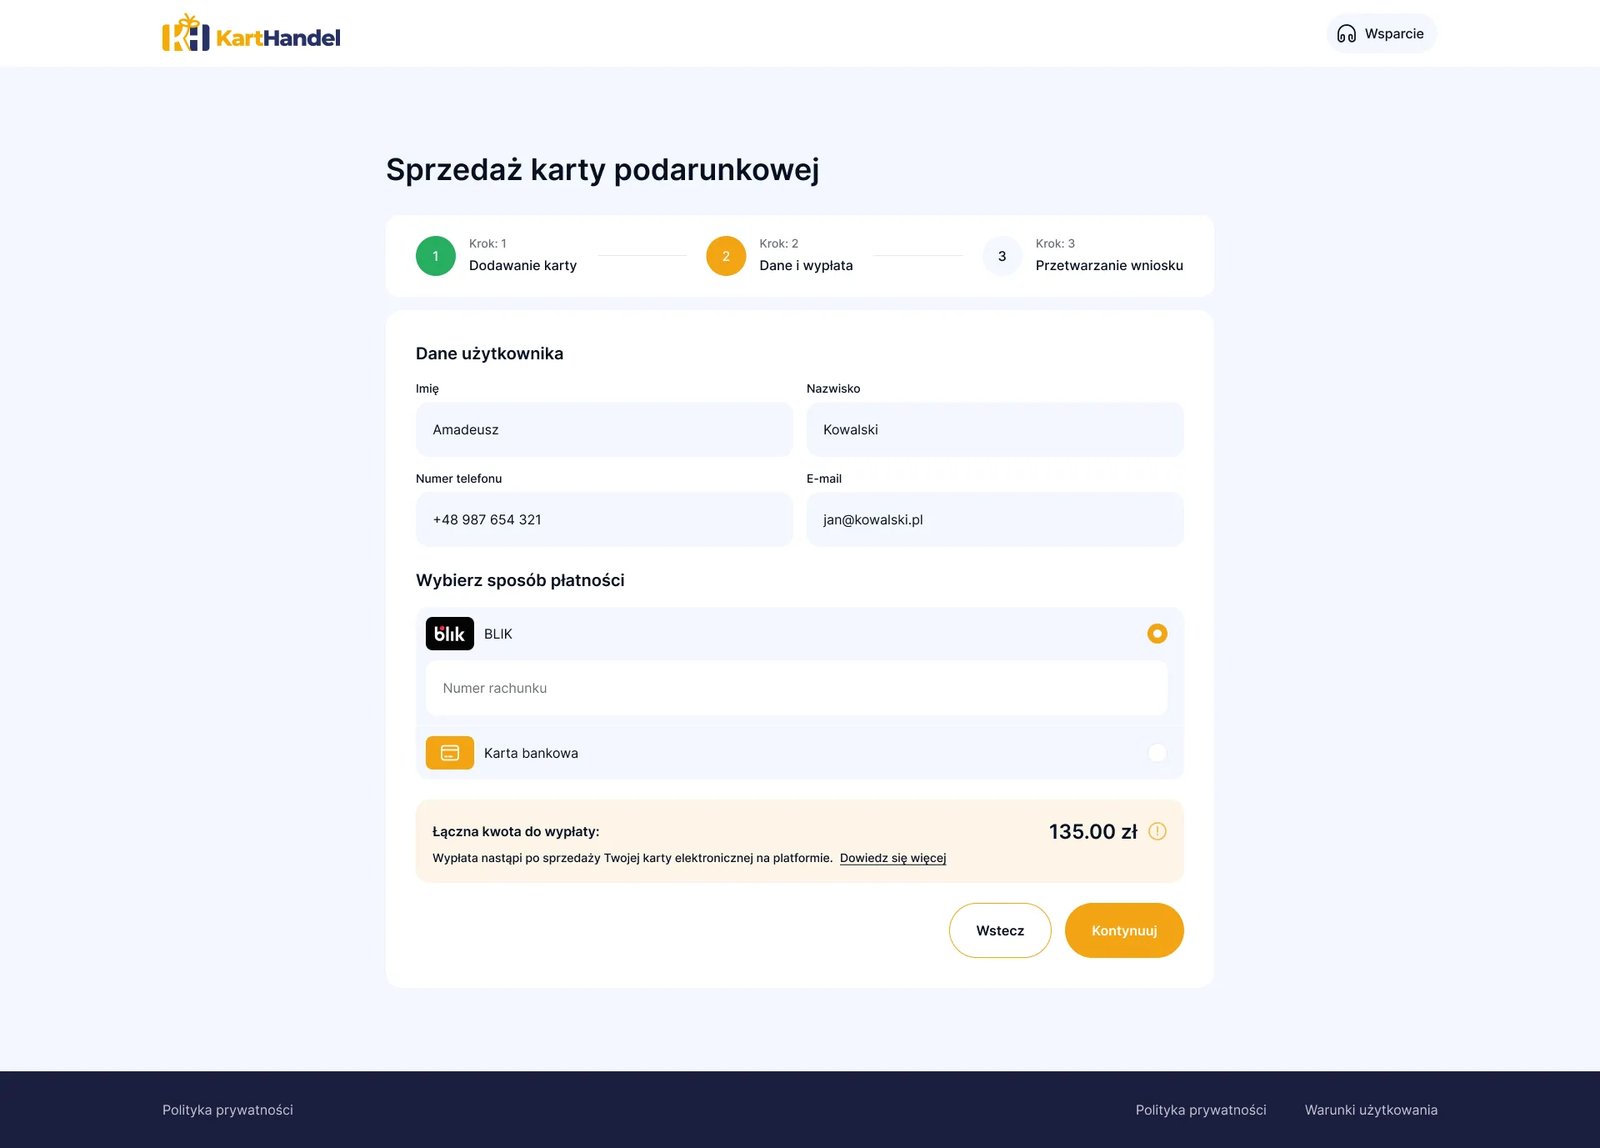Click the headset support icon
This screenshot has width=1600, height=1148.
pos(1347,34)
